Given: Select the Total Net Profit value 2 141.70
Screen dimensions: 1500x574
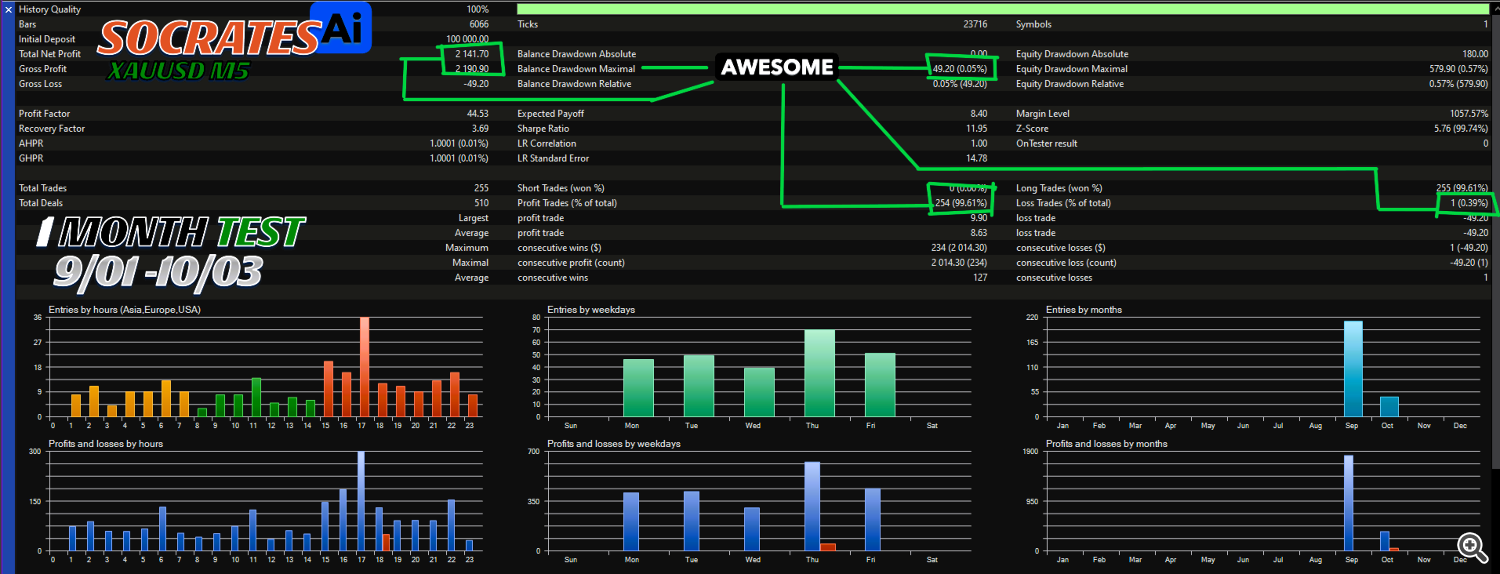Looking at the screenshot, I should [x=470, y=54].
